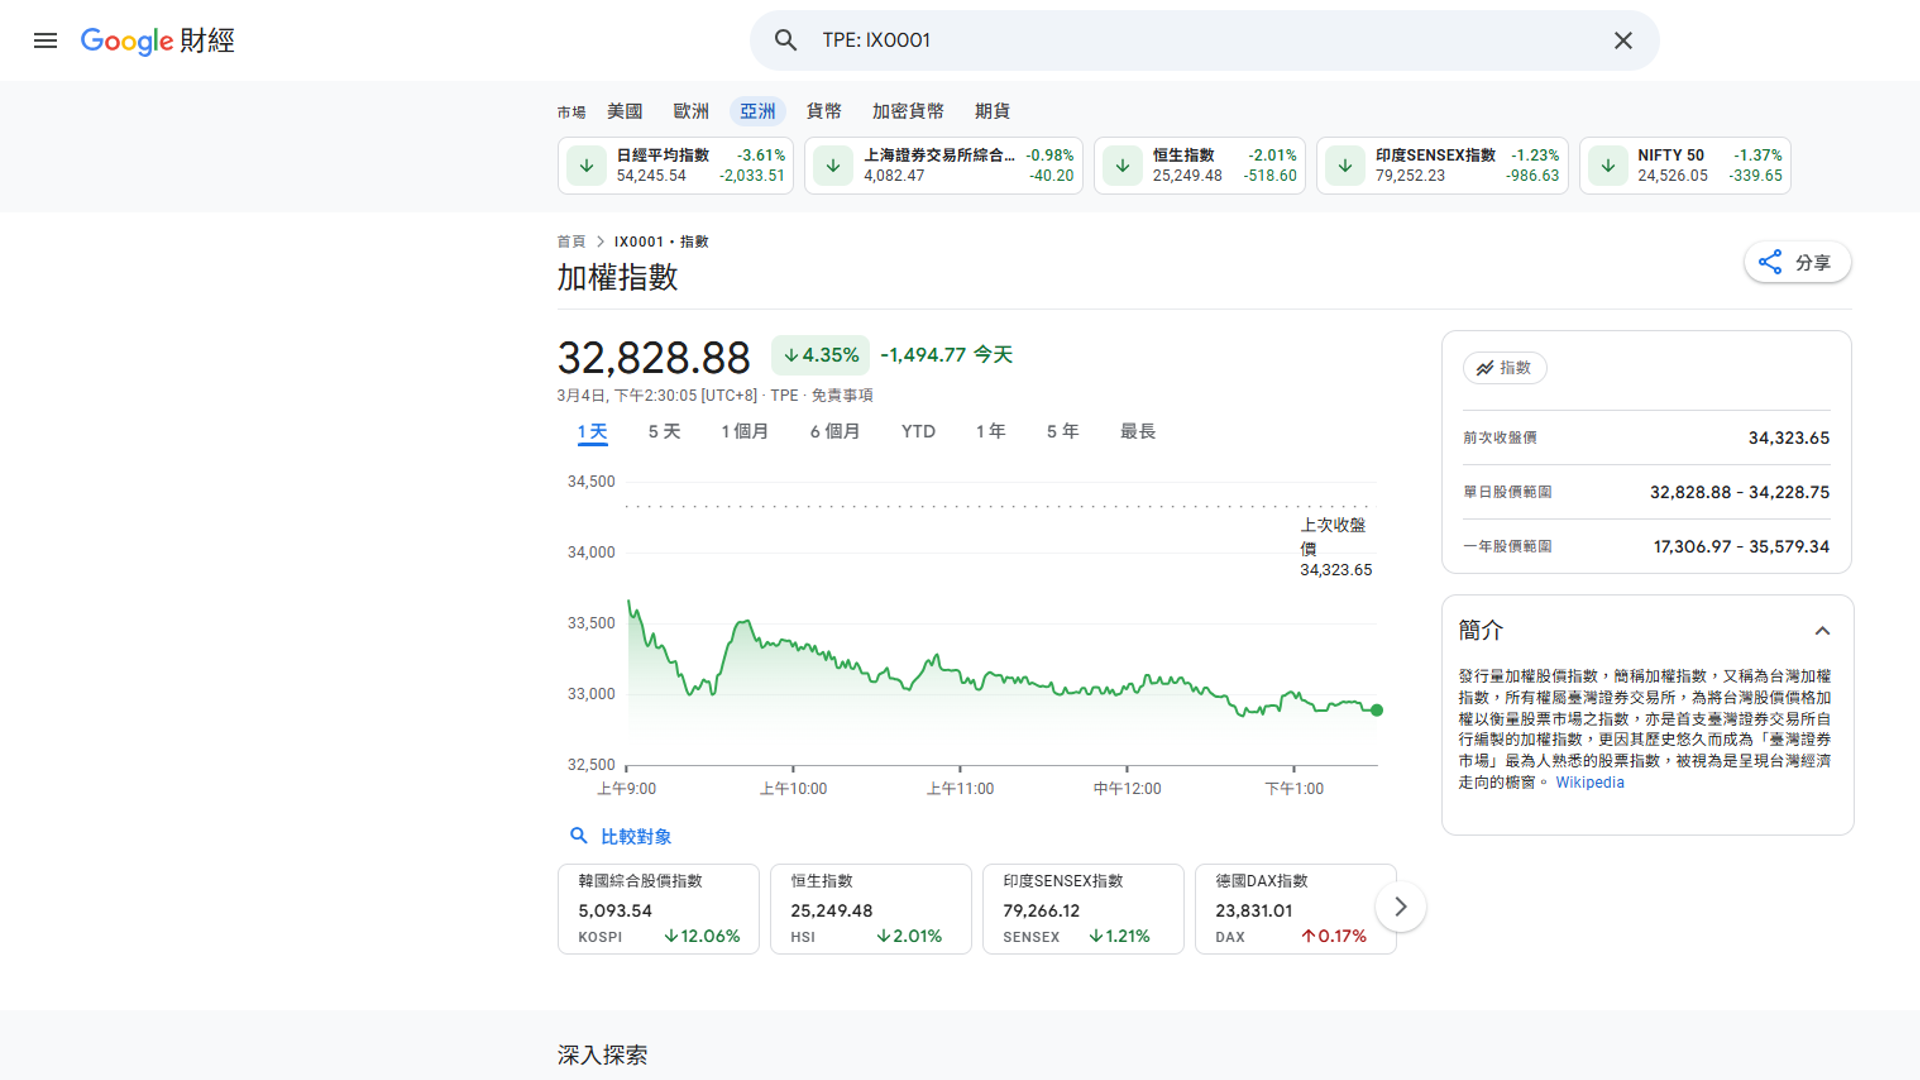
Task: Switch to the 美國 market tab
Action: click(624, 111)
